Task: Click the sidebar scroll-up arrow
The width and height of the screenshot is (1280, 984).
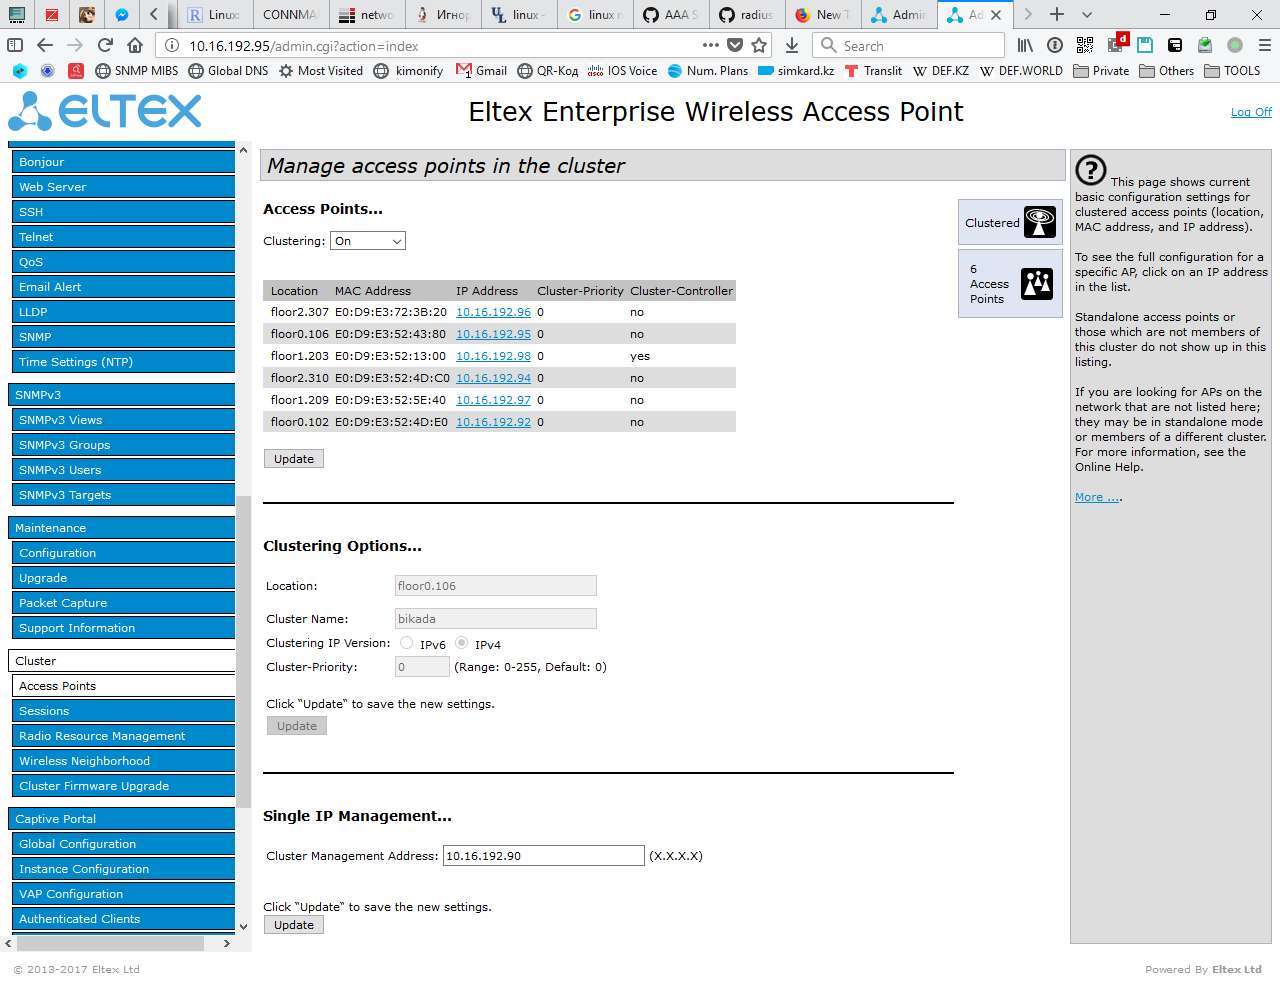Action: 243,150
